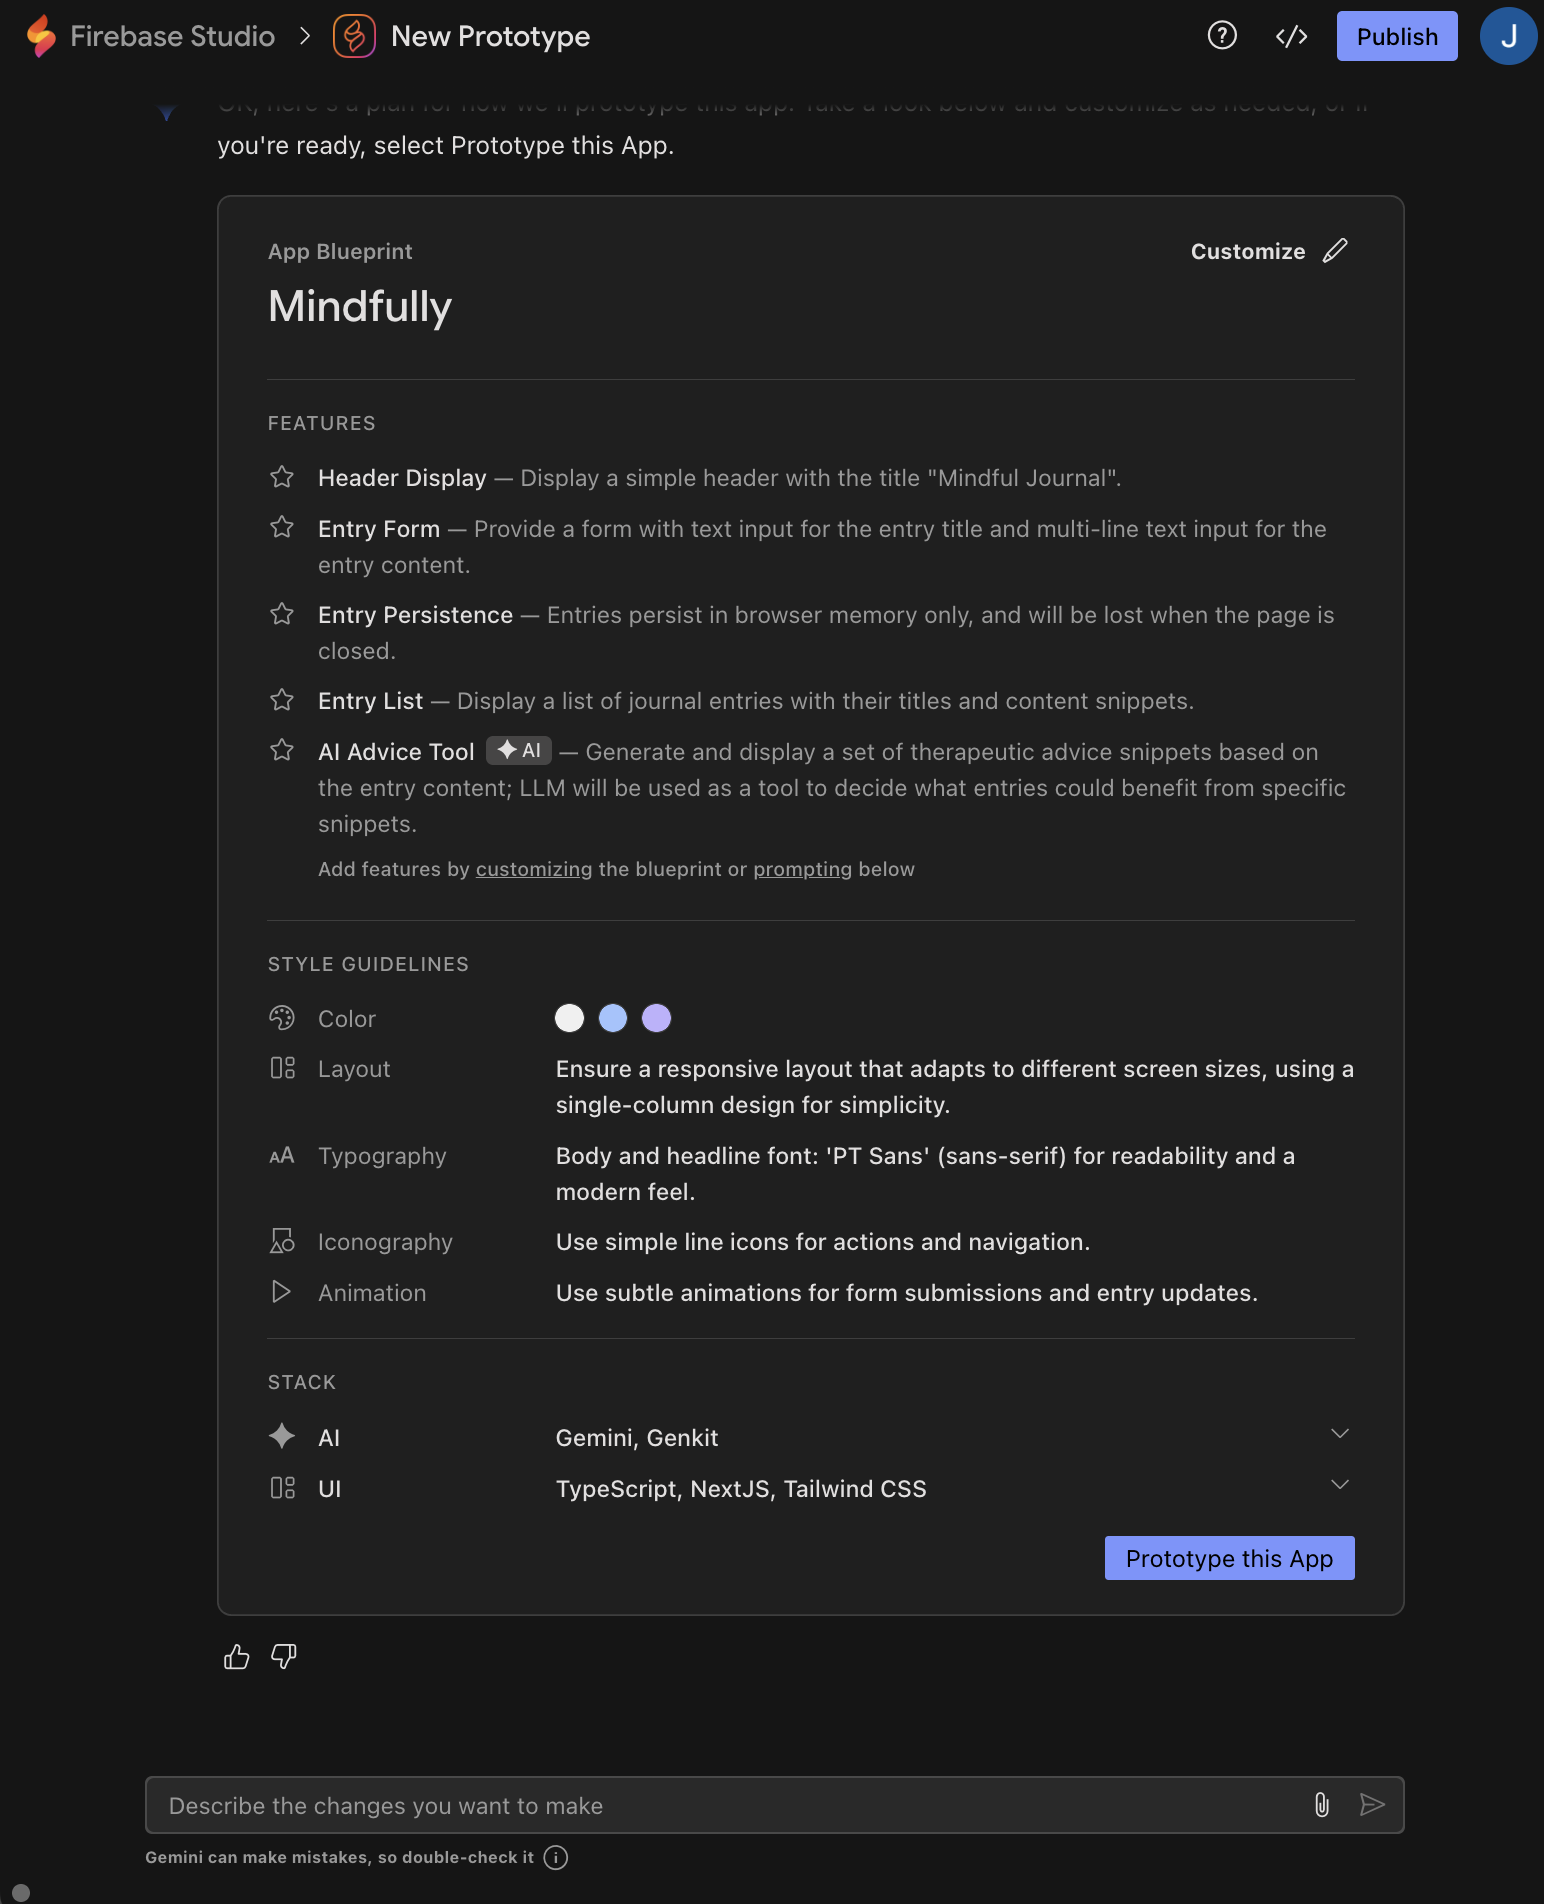Star the Header Display feature

click(282, 477)
